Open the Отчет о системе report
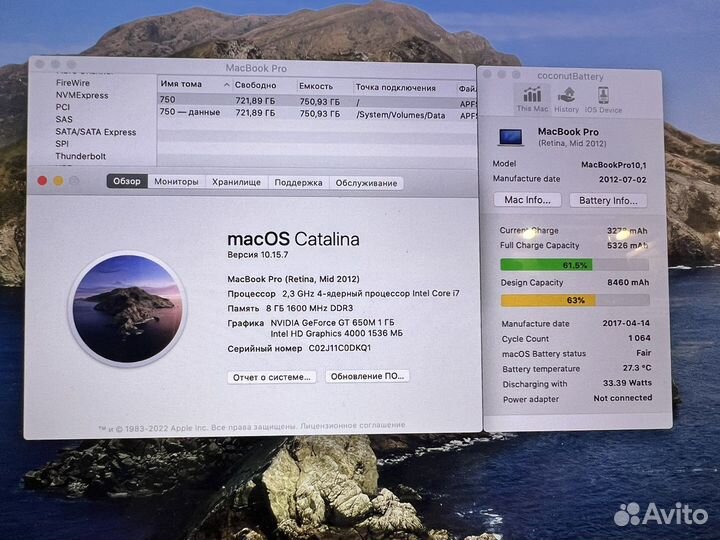 tap(271, 377)
